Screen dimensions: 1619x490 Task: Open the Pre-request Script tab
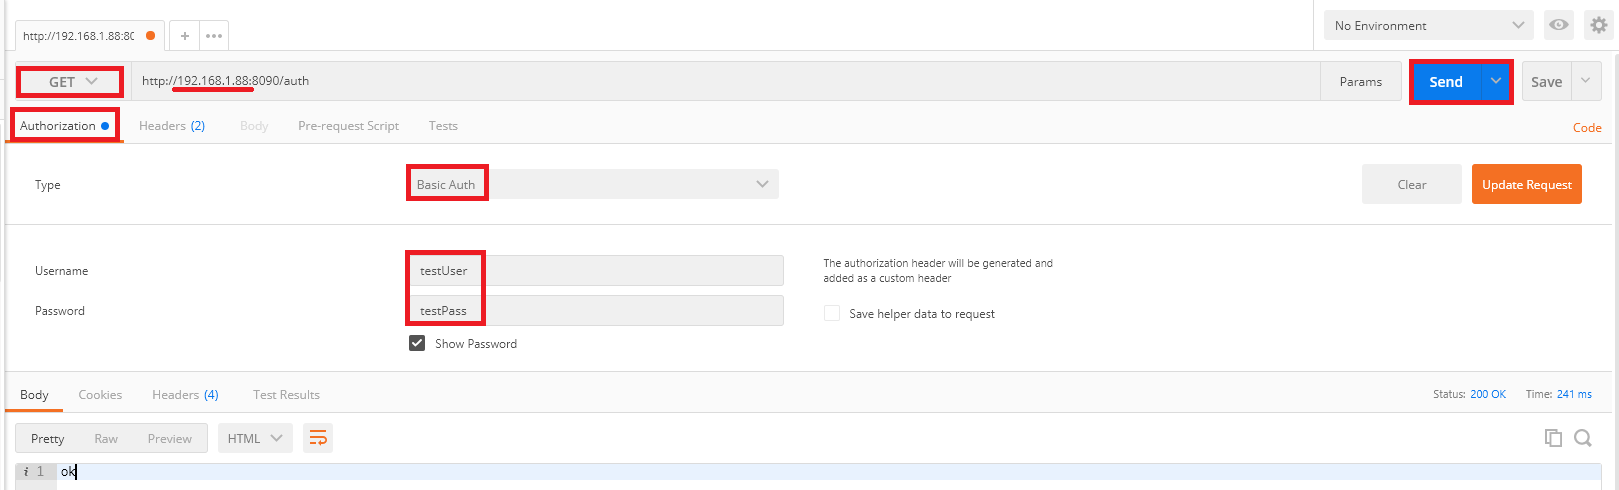point(348,126)
